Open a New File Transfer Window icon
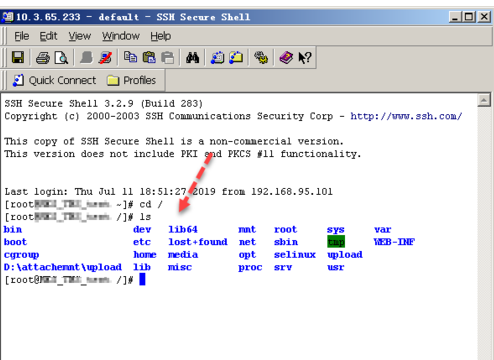The height and width of the screenshot is (360, 494). [236, 58]
